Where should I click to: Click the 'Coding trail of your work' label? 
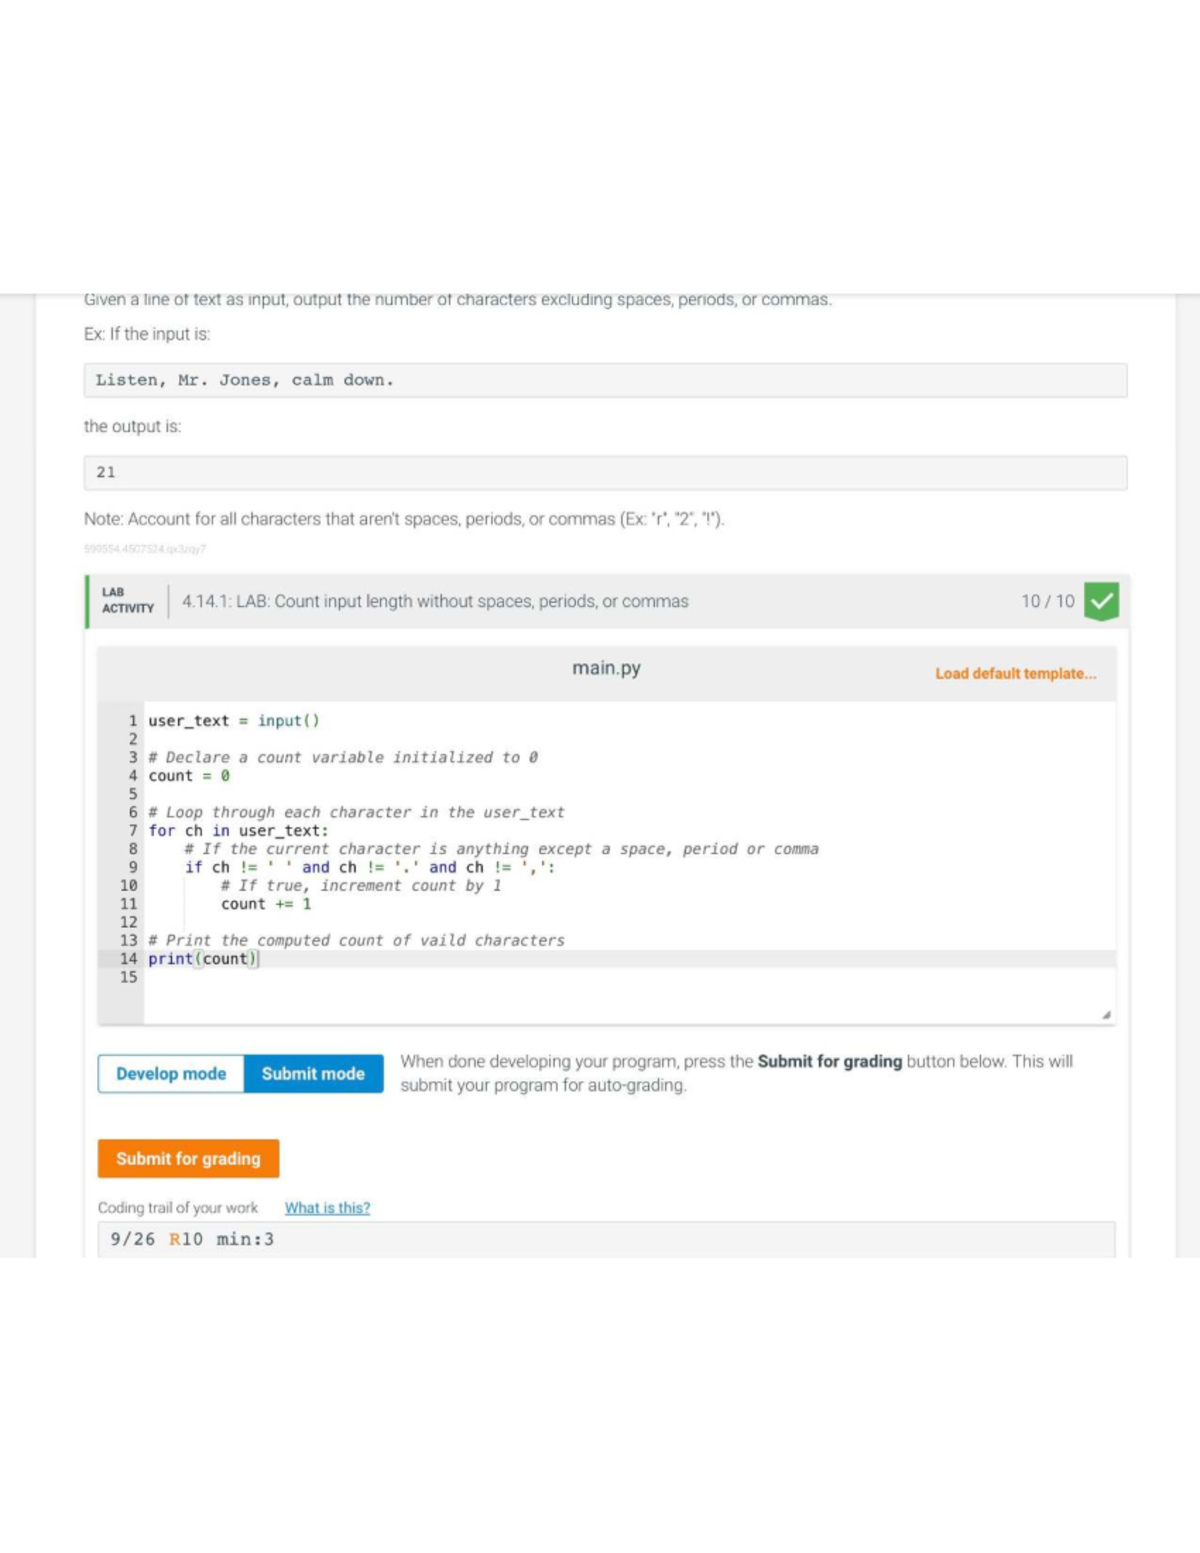(178, 1208)
